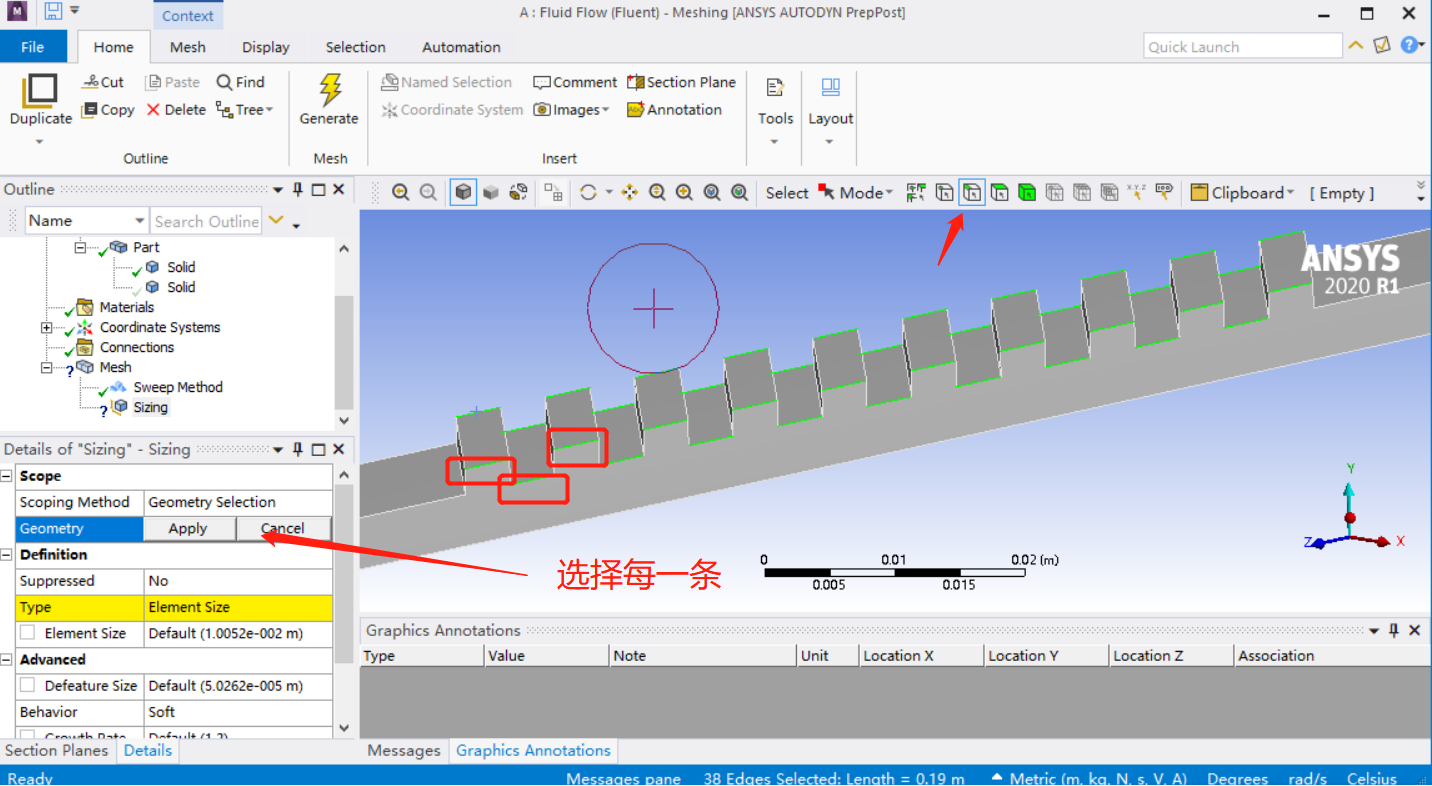Click the red Delete X tool
This screenshot has height=786, width=1432.
[176, 110]
